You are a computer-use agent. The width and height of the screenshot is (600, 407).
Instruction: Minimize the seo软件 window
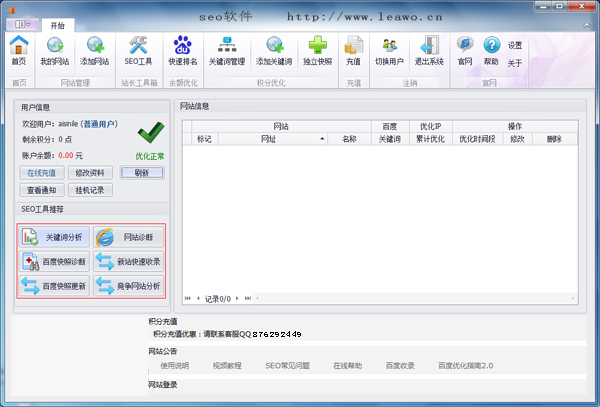click(543, 6)
